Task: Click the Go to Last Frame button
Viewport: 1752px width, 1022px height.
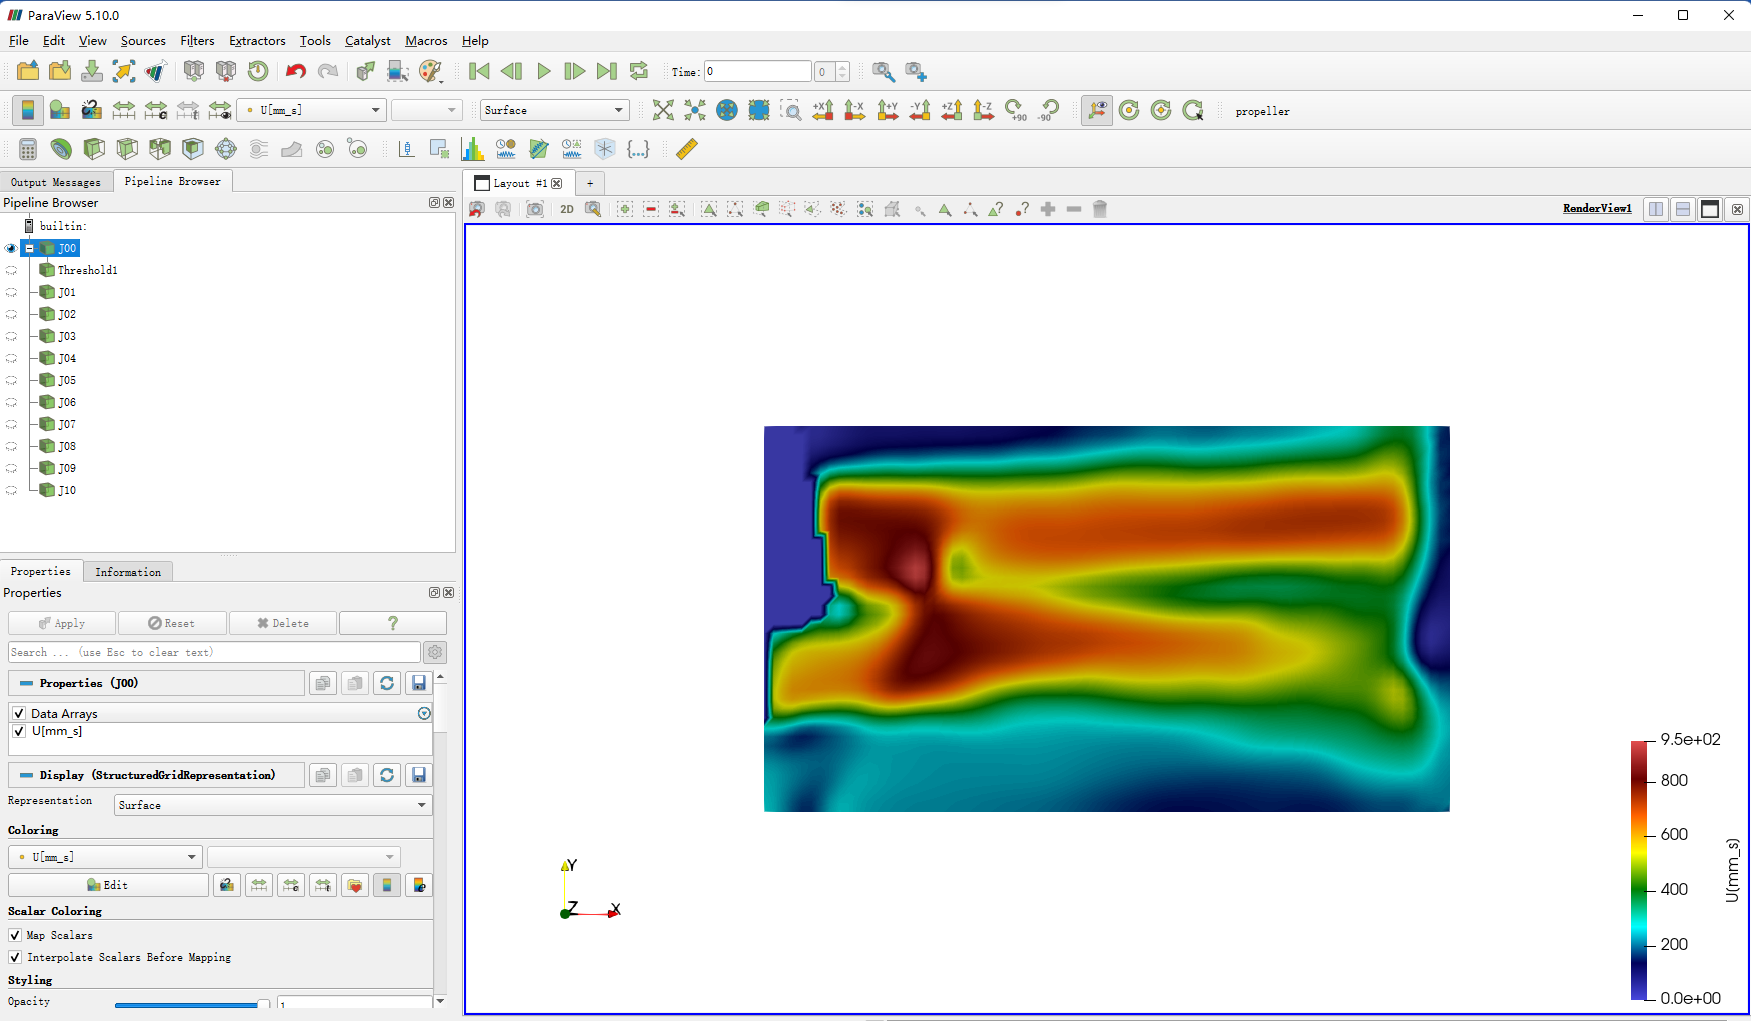Action: coord(606,71)
